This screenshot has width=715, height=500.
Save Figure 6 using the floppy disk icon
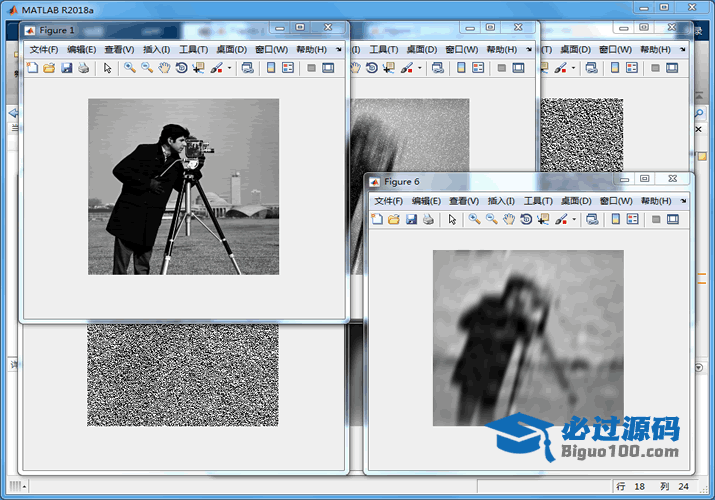411,220
